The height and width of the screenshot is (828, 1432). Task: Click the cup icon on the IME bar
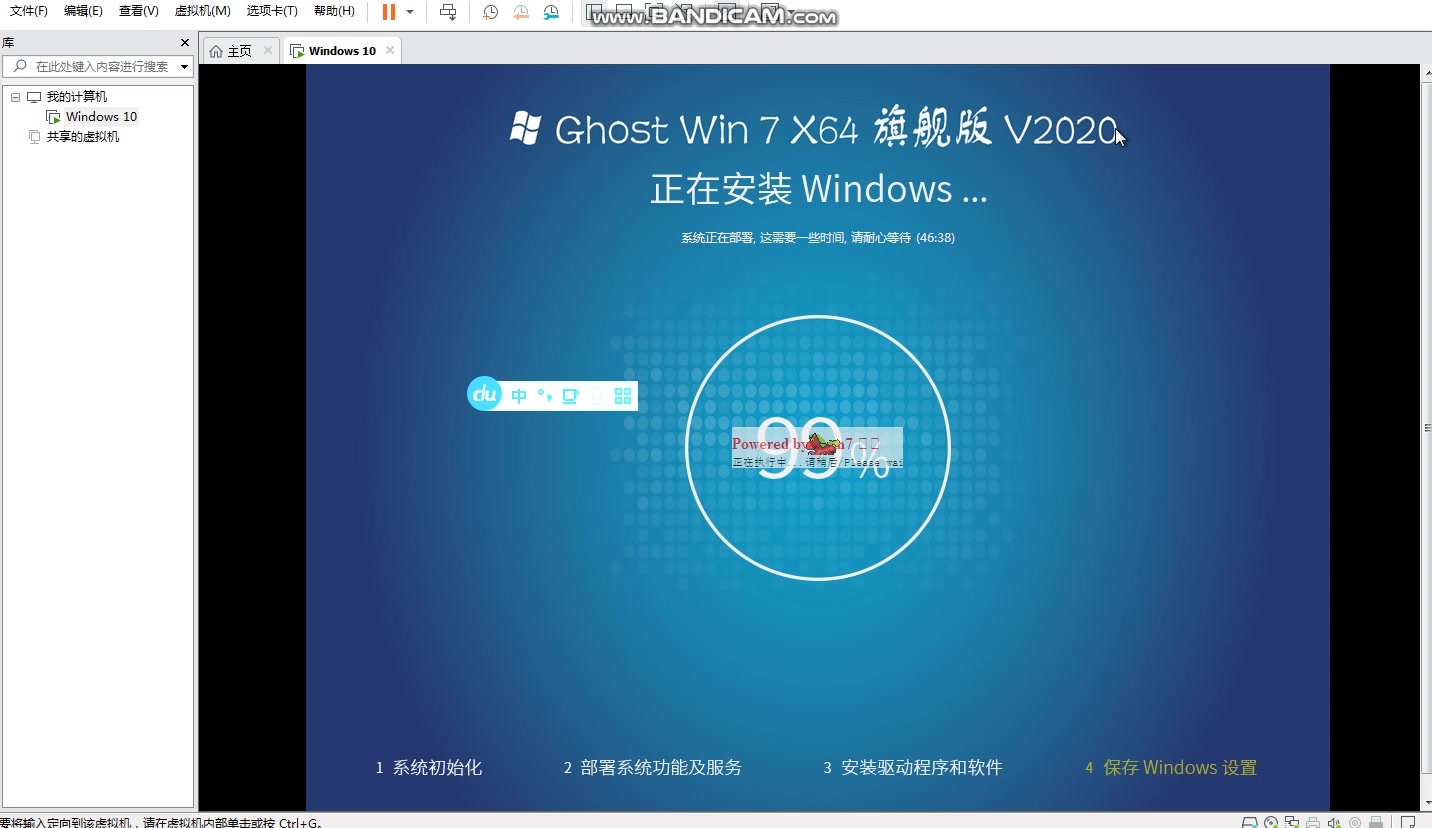[x=570, y=396]
